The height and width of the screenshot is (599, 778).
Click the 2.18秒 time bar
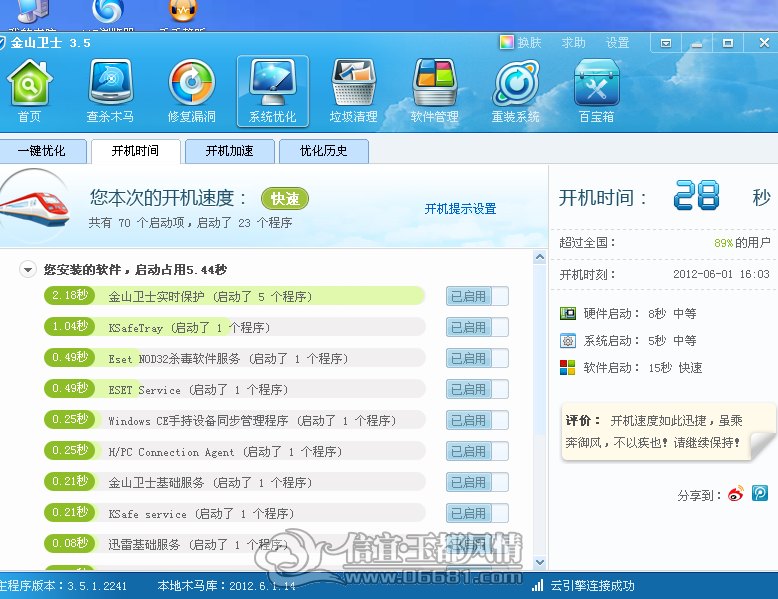70,295
